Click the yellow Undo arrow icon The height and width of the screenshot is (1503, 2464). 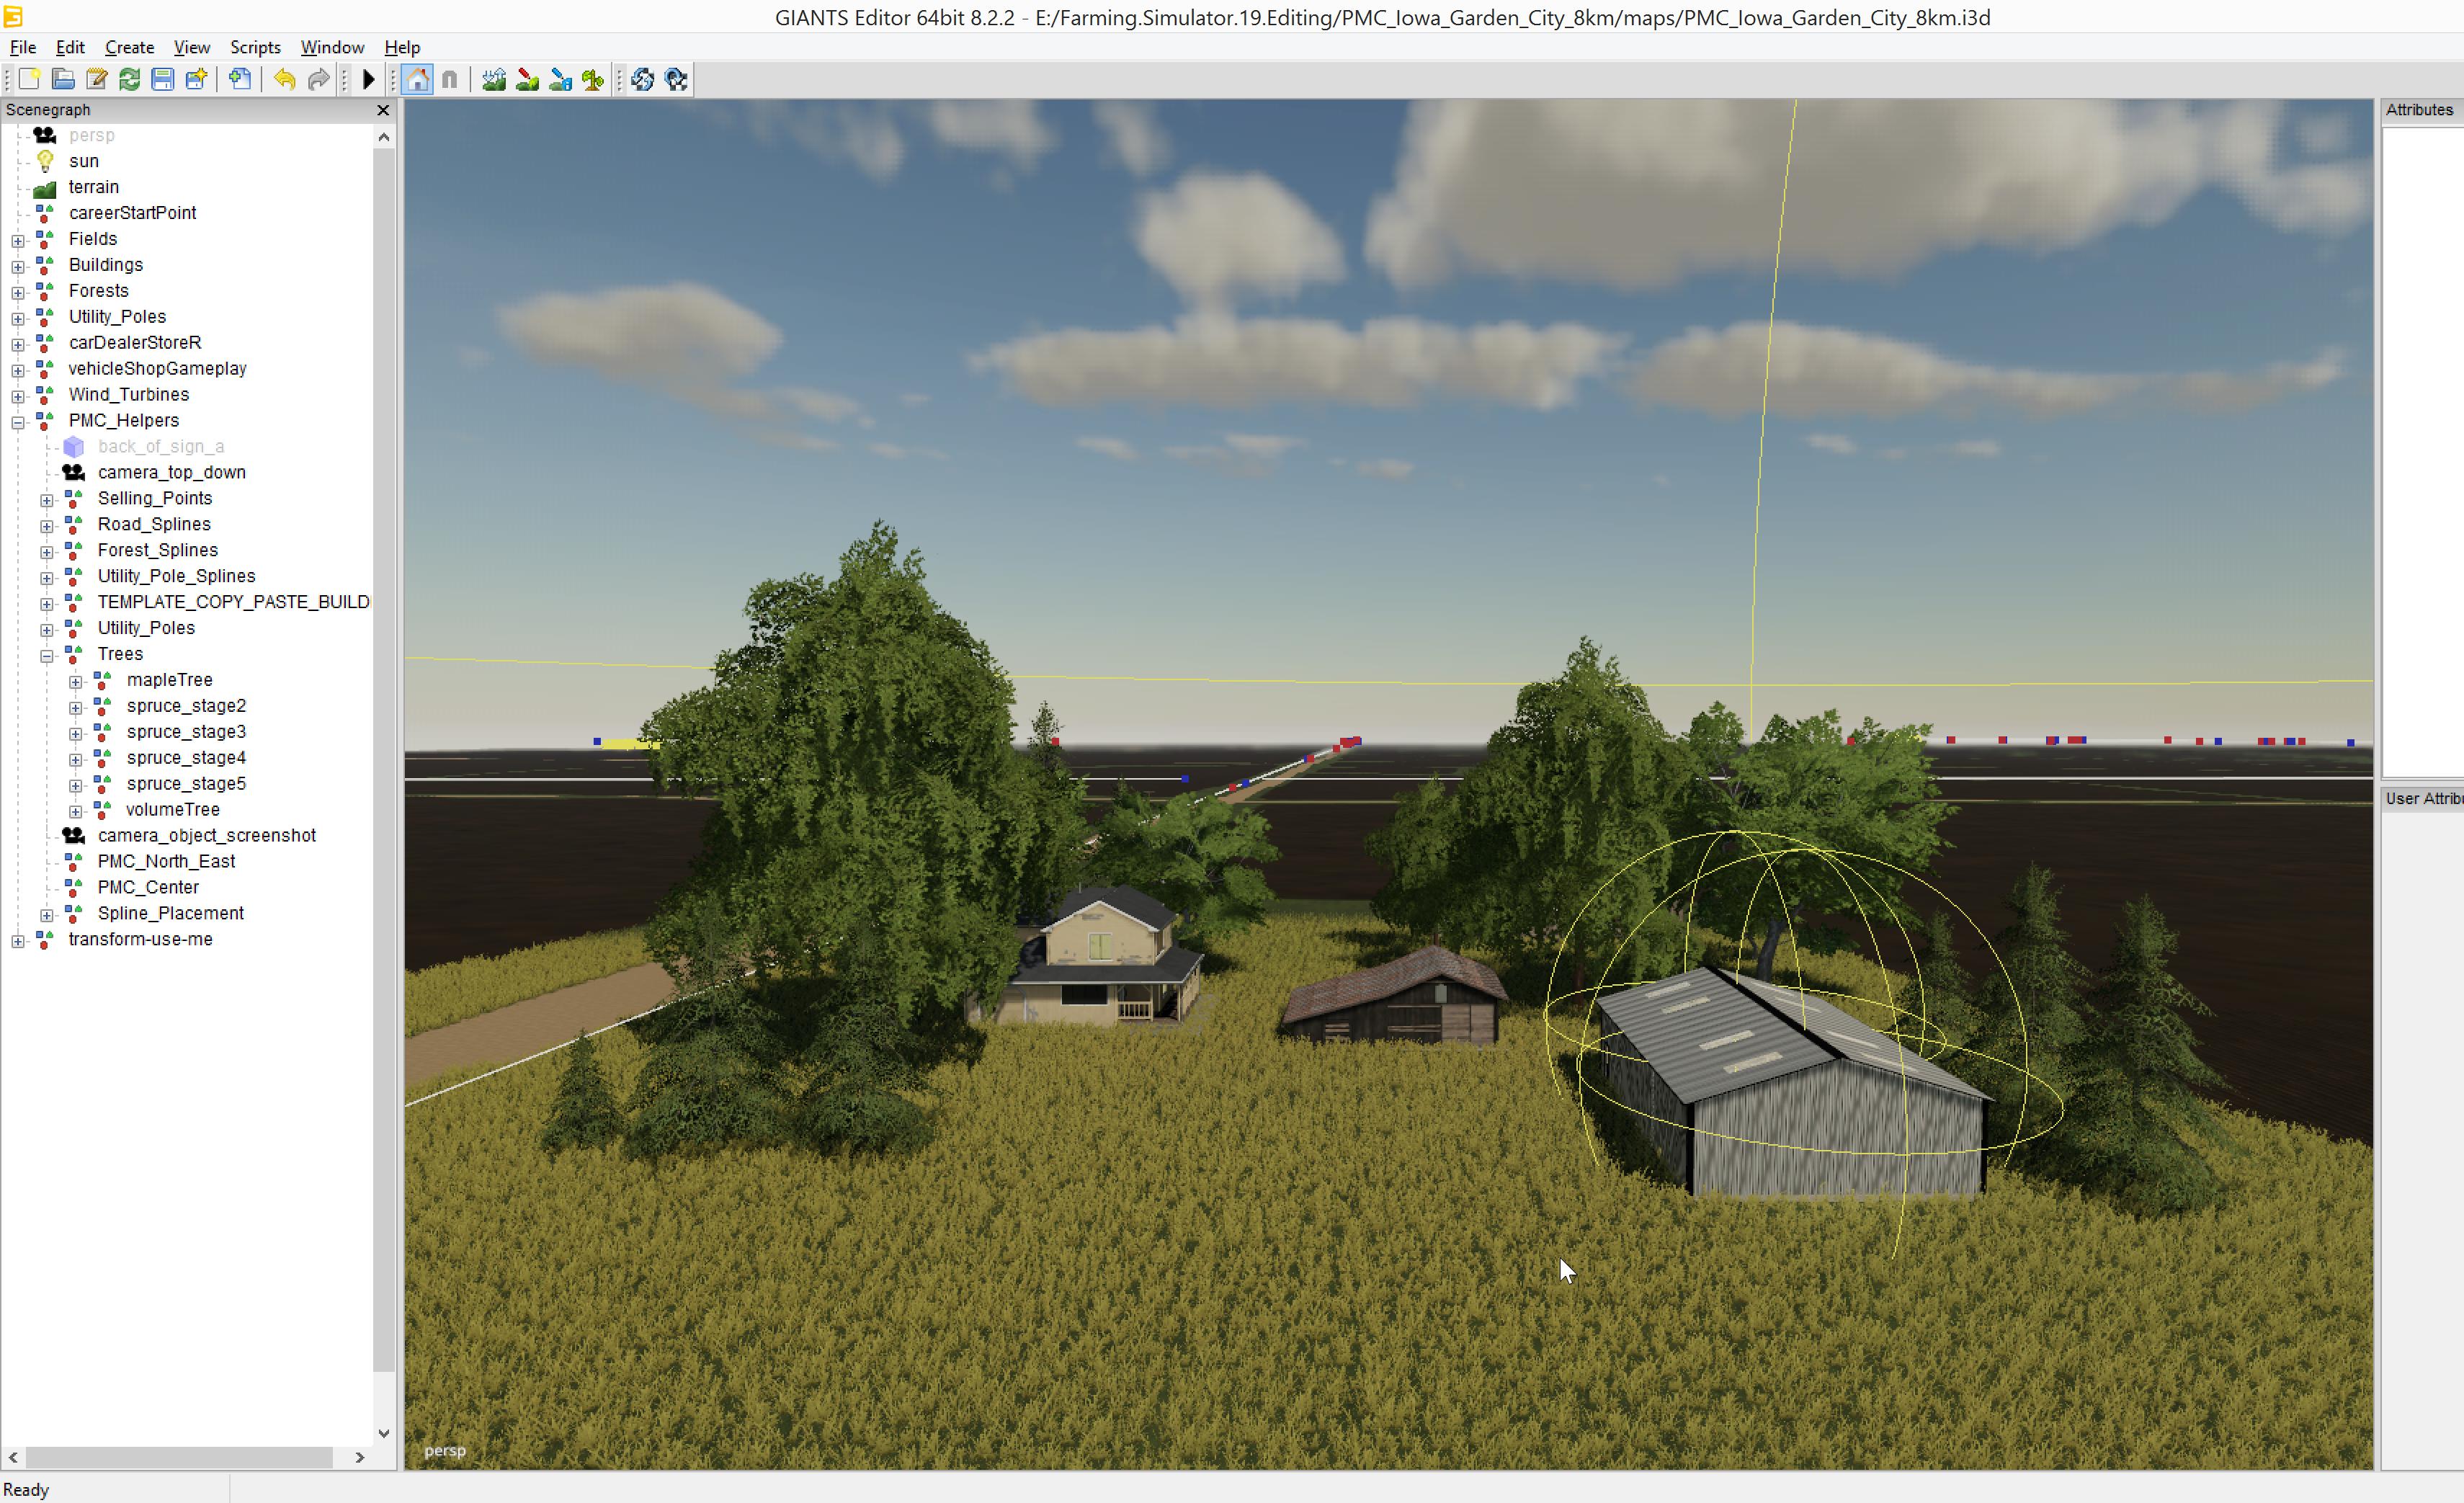[285, 79]
